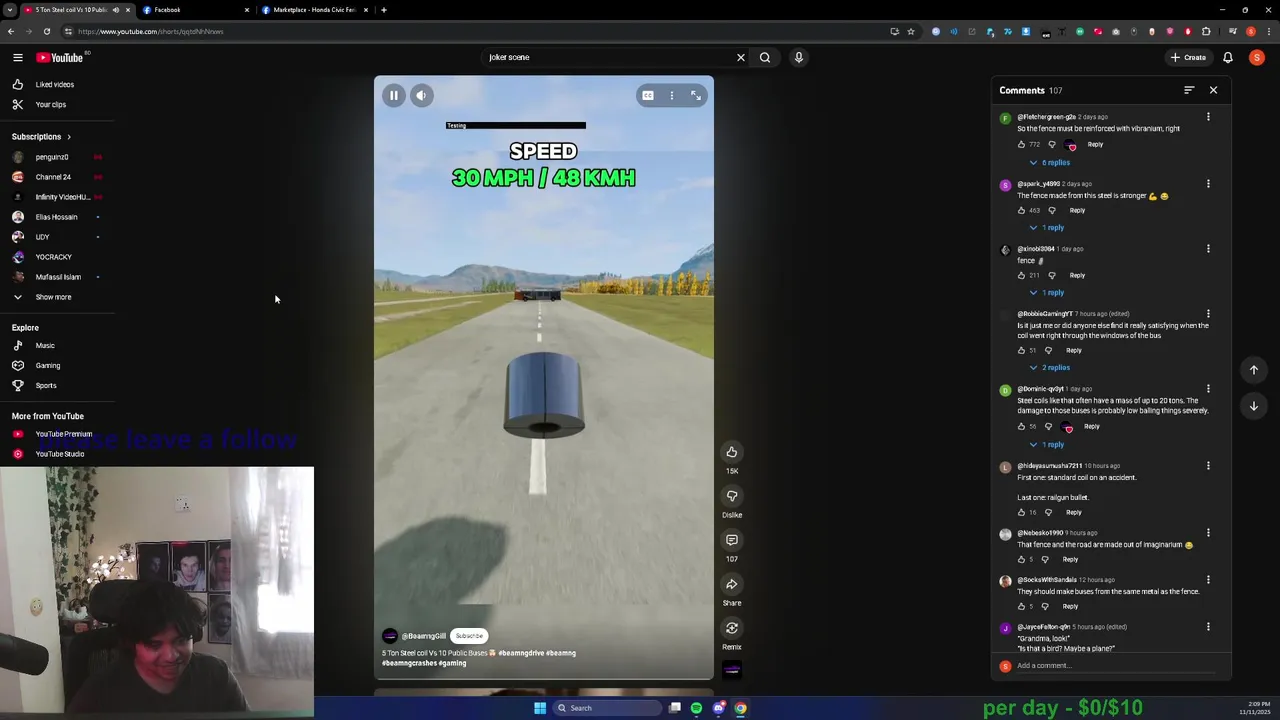
Task: Pause the Shorts video
Action: tap(393, 95)
